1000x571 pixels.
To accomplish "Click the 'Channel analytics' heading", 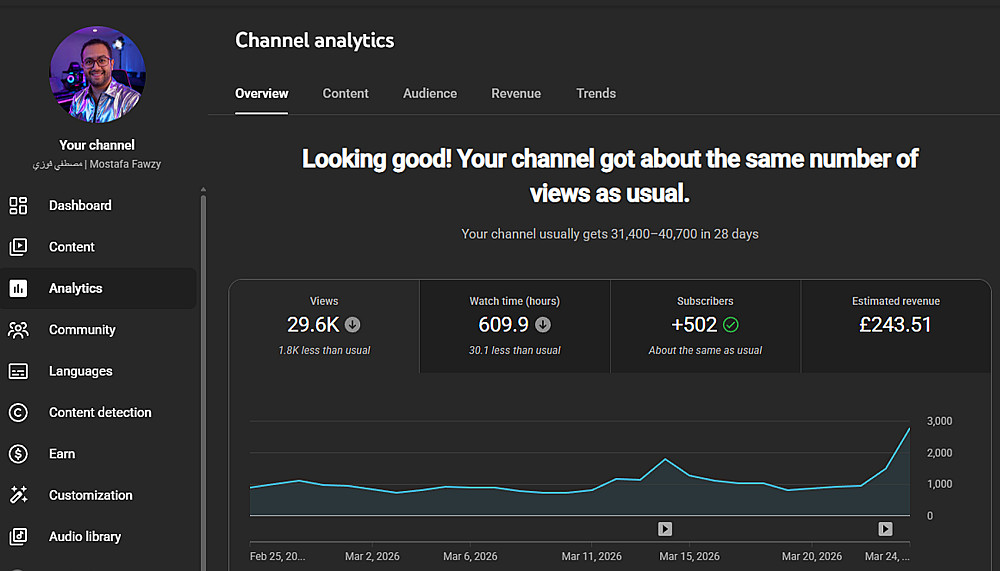I will [x=314, y=40].
